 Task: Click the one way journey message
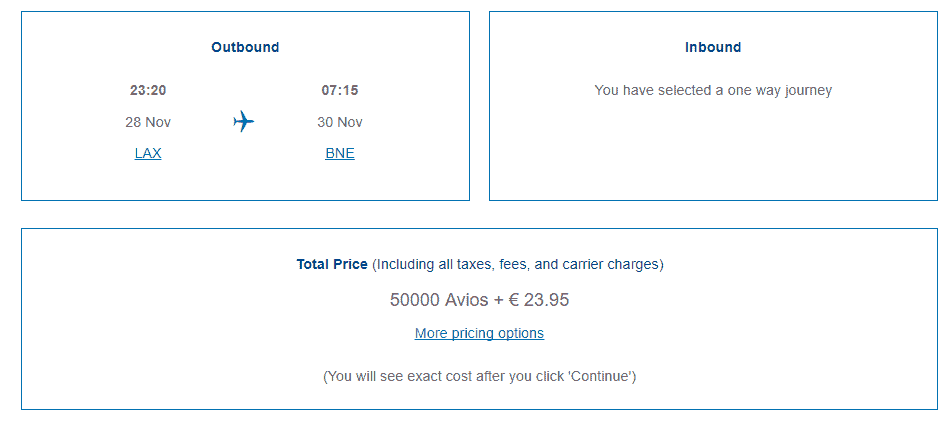(713, 90)
